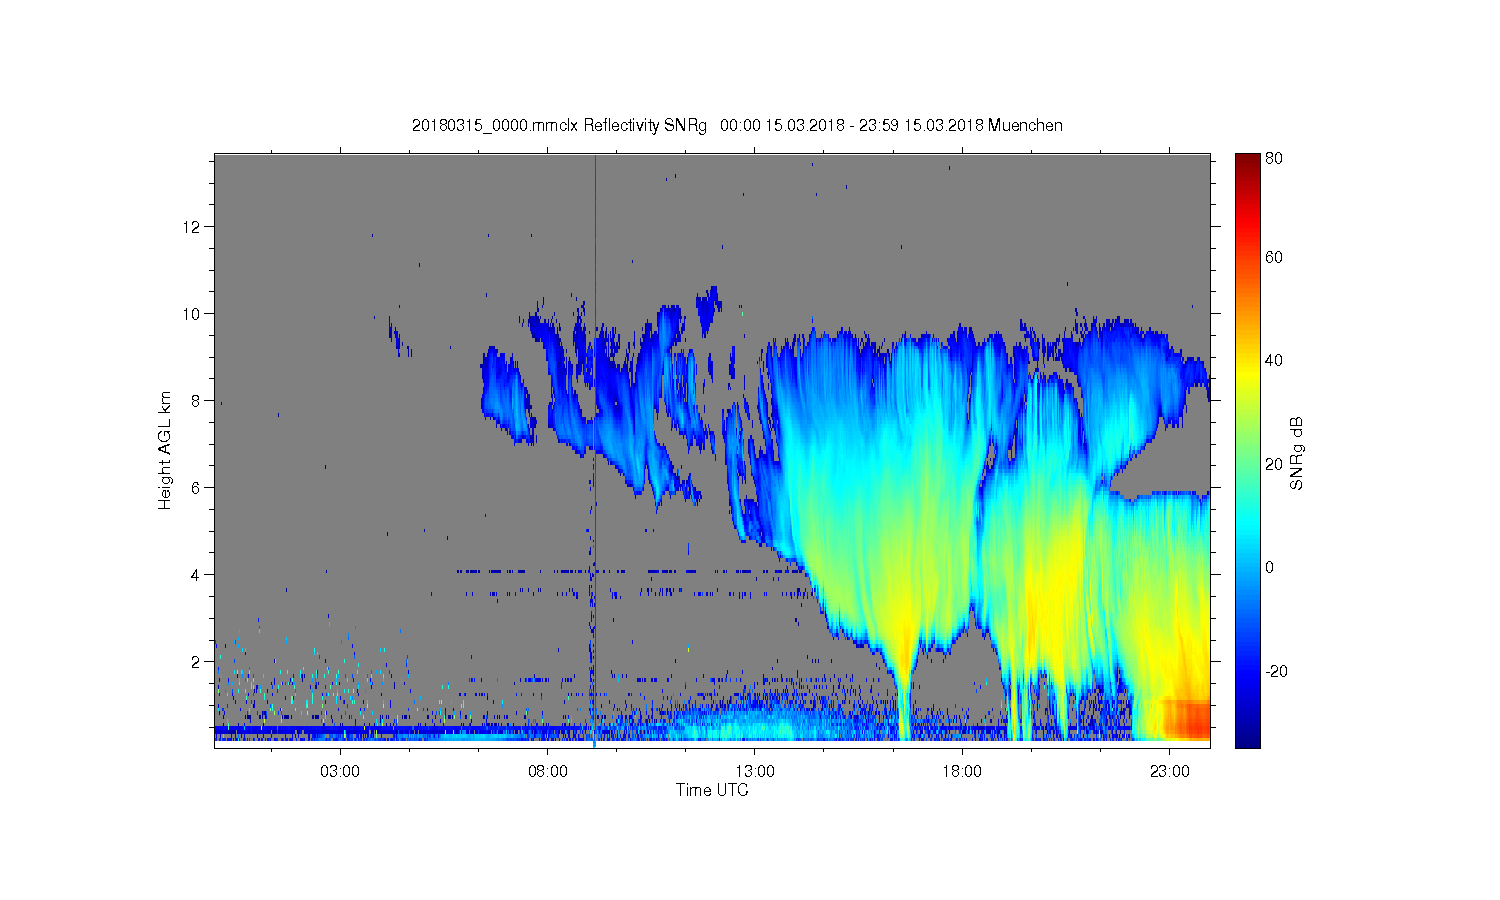Click the '10' height tick label

pyautogui.click(x=192, y=314)
